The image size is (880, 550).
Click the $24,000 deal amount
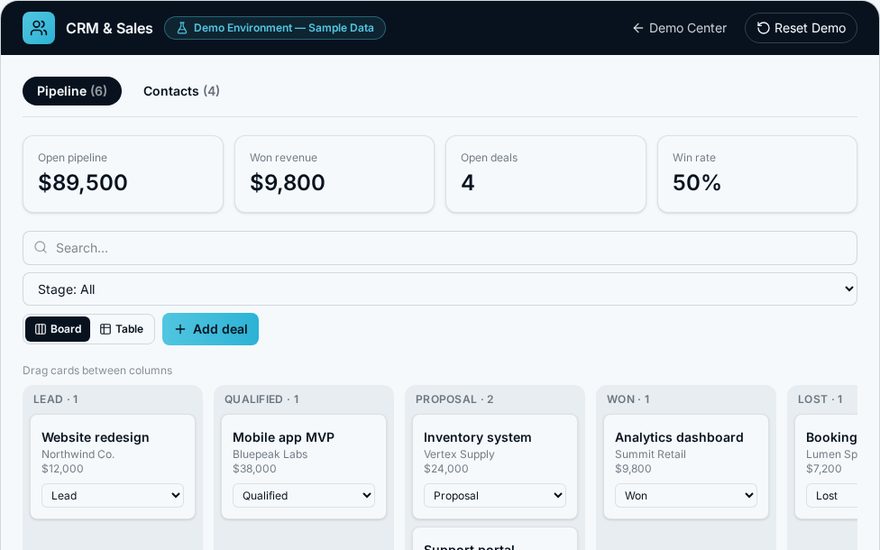click(446, 469)
